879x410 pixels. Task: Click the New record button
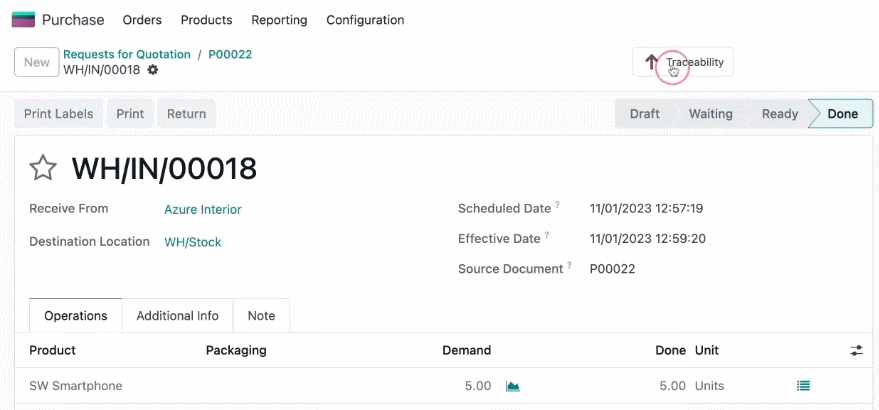[36, 62]
